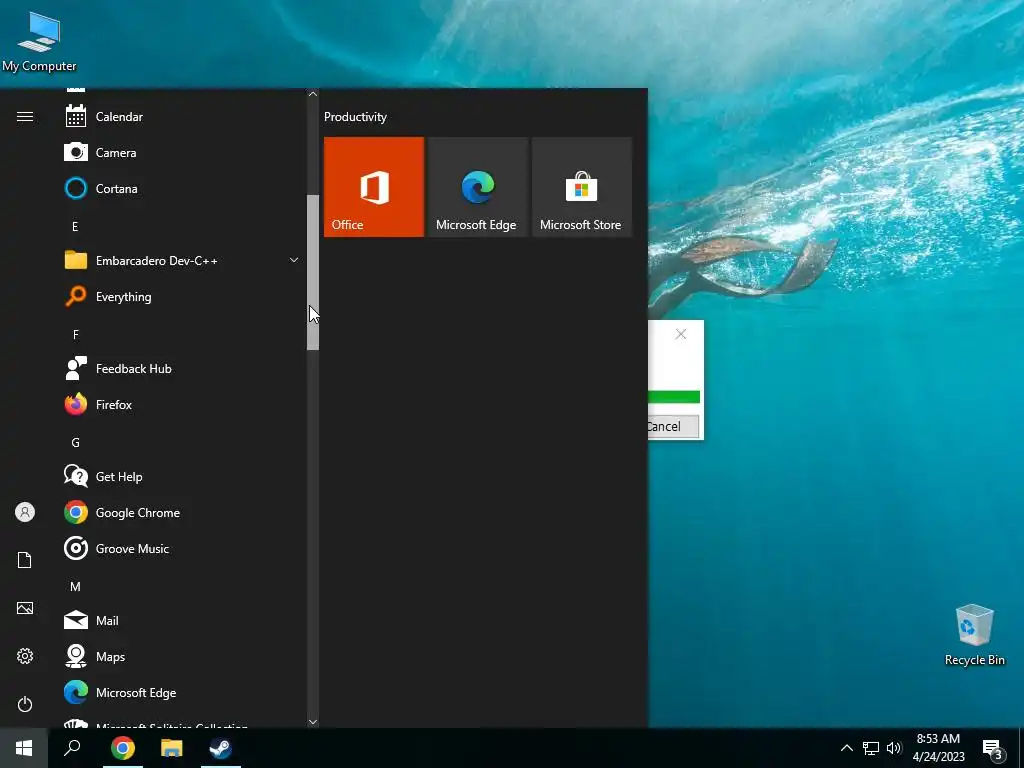1024x768 pixels.
Task: Open the Embarcadero Dev-C++ folder entry
Action: (182, 261)
